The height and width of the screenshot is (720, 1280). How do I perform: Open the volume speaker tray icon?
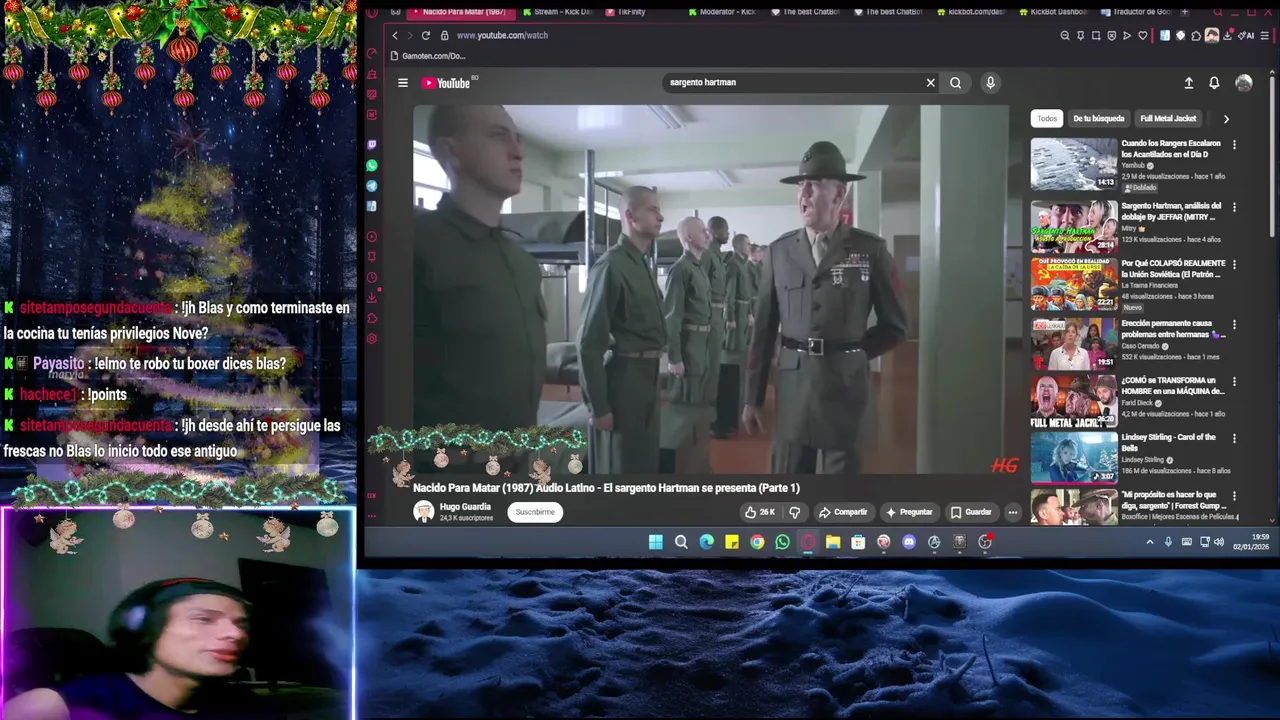(1220, 542)
